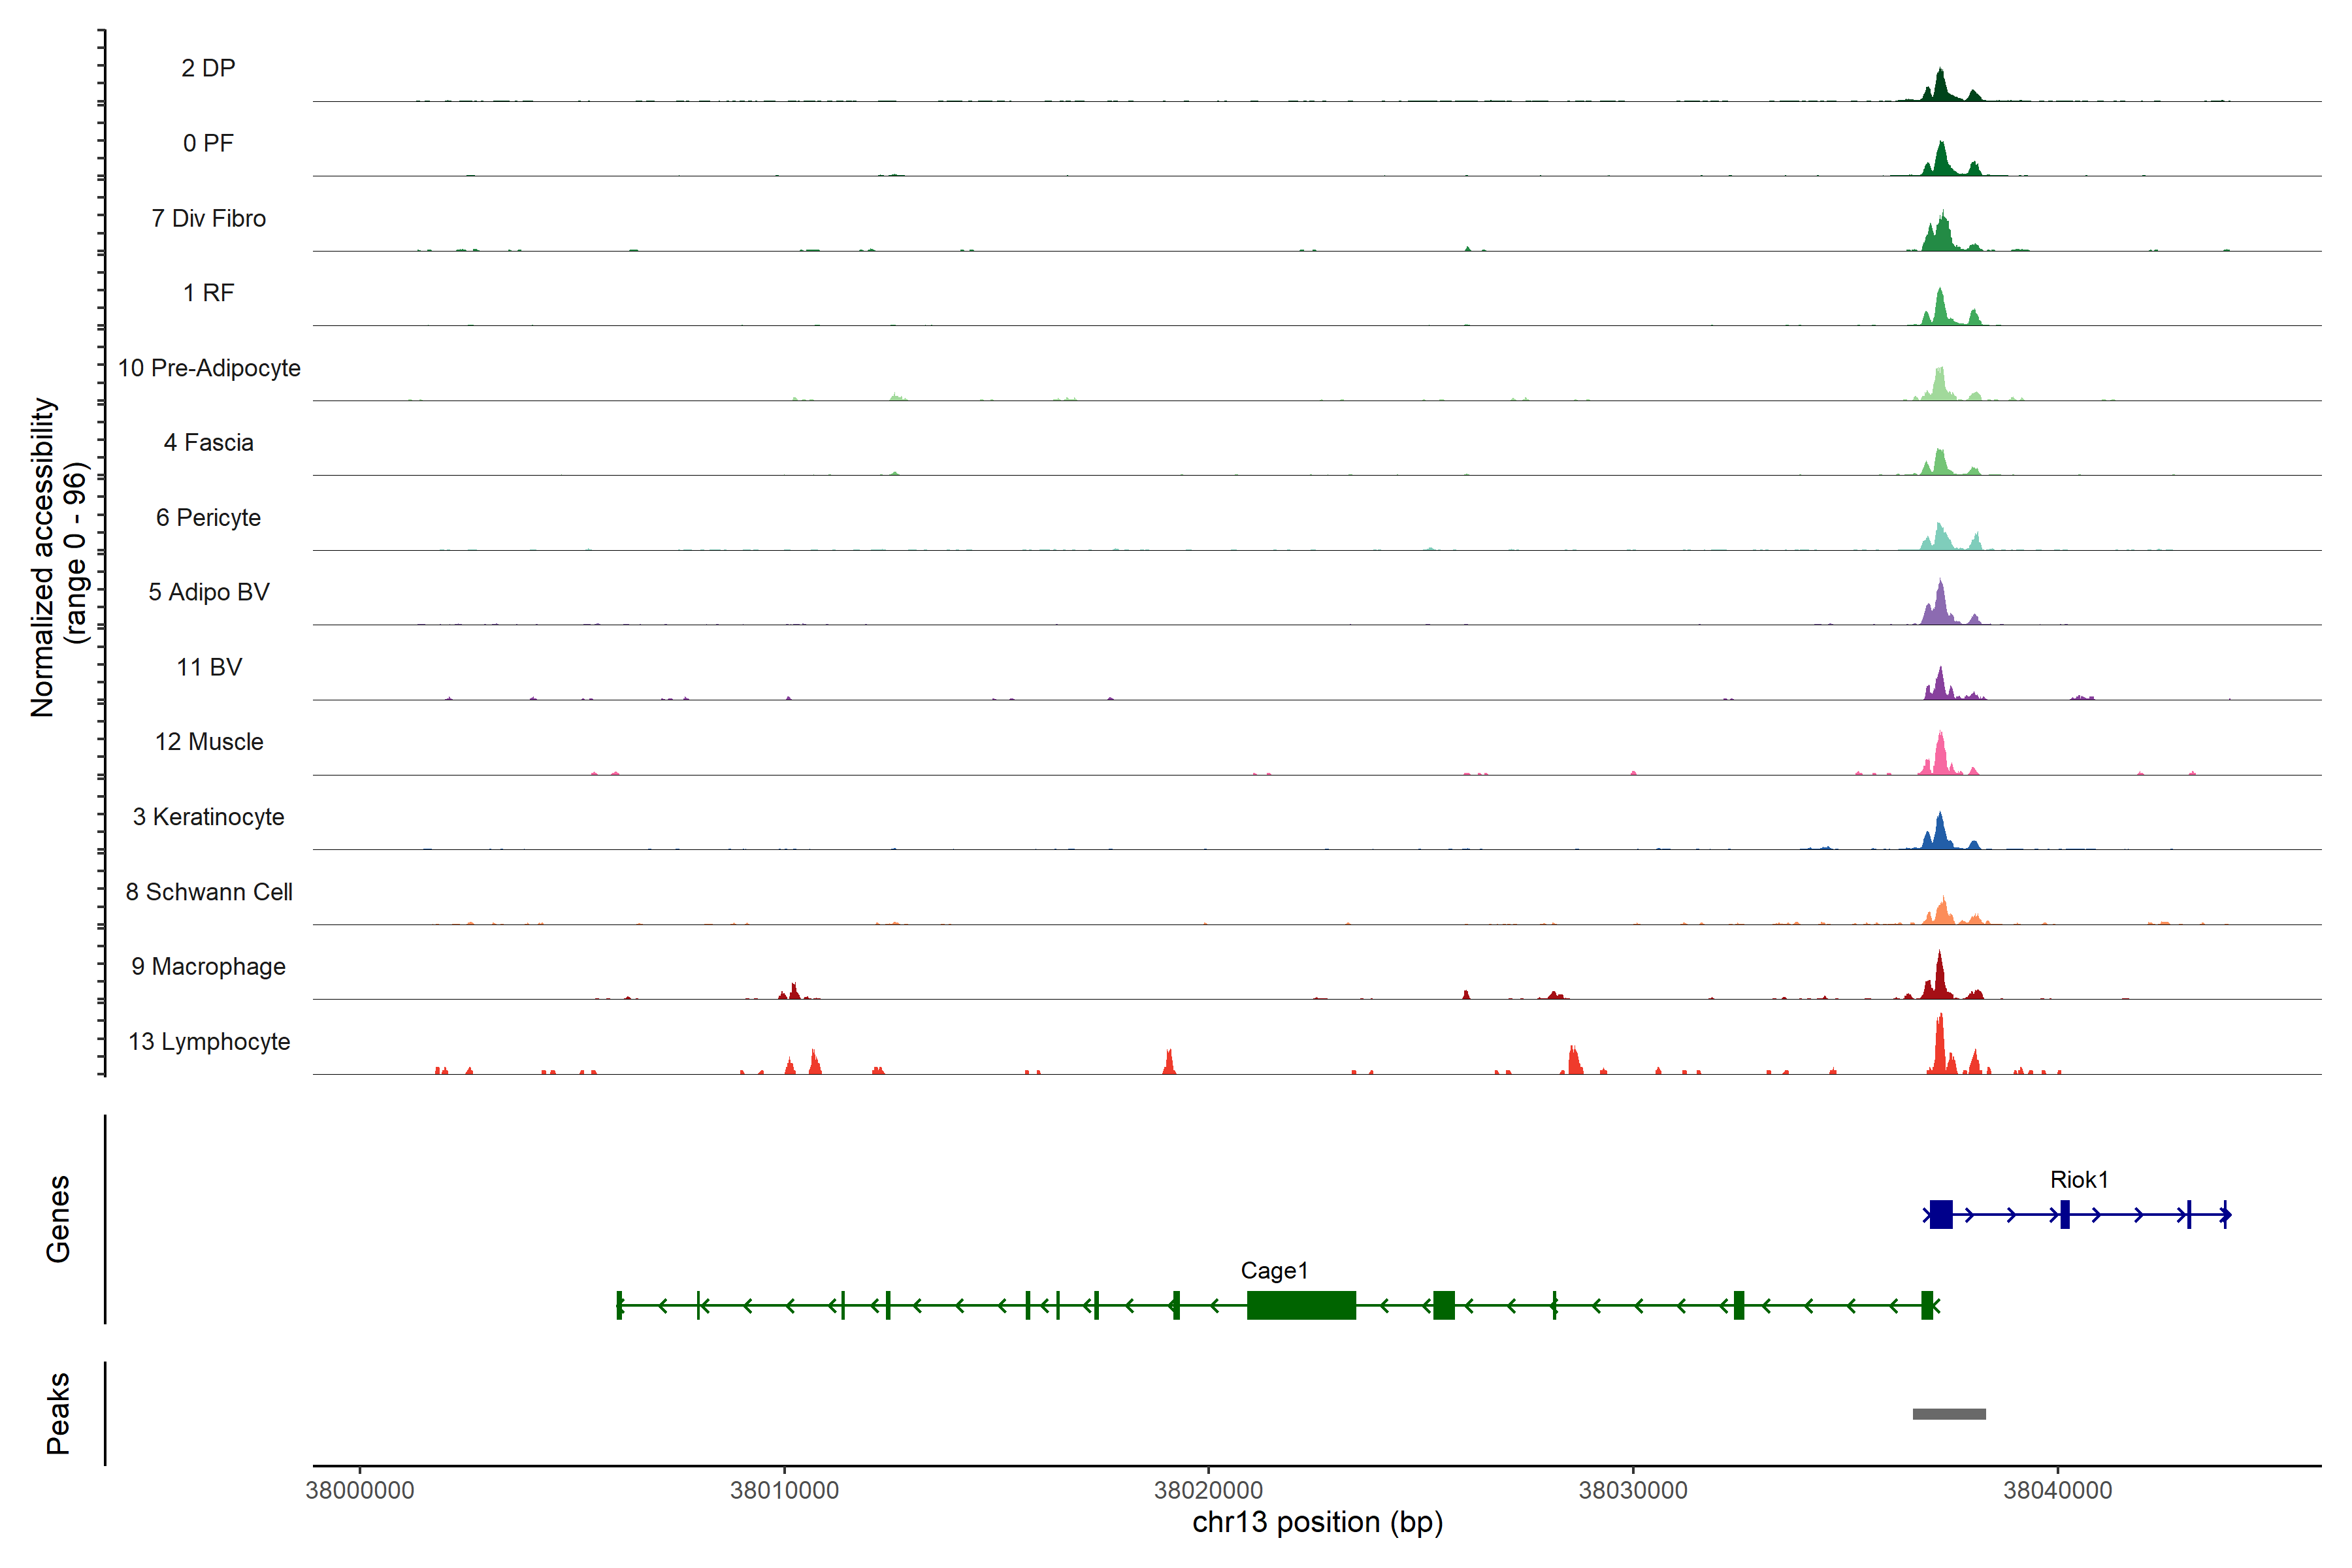Click the Genes panel label

pos(58,1219)
